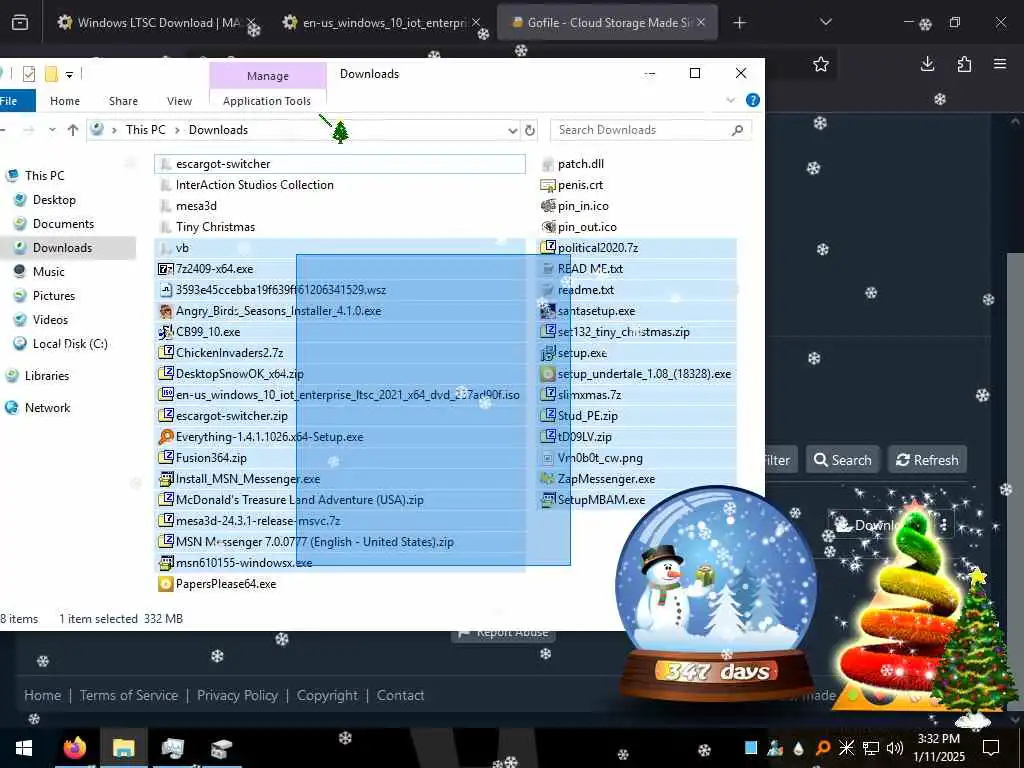The height and width of the screenshot is (768, 1024).
Task: Click the Gofile Refresh button
Action: [927, 460]
